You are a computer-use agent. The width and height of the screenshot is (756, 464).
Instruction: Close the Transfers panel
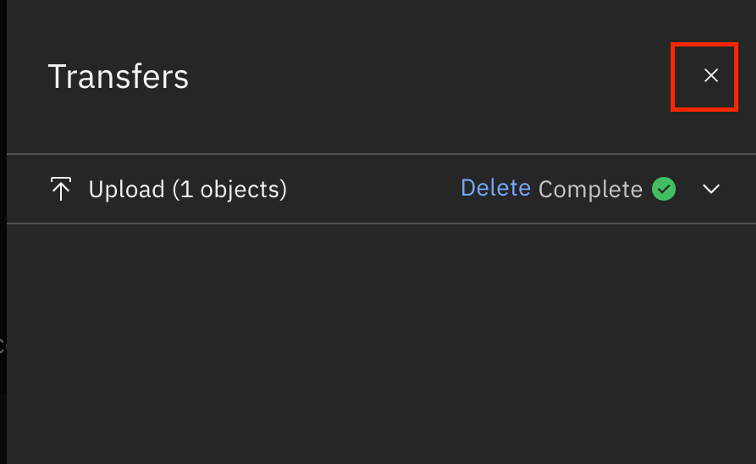click(711, 76)
